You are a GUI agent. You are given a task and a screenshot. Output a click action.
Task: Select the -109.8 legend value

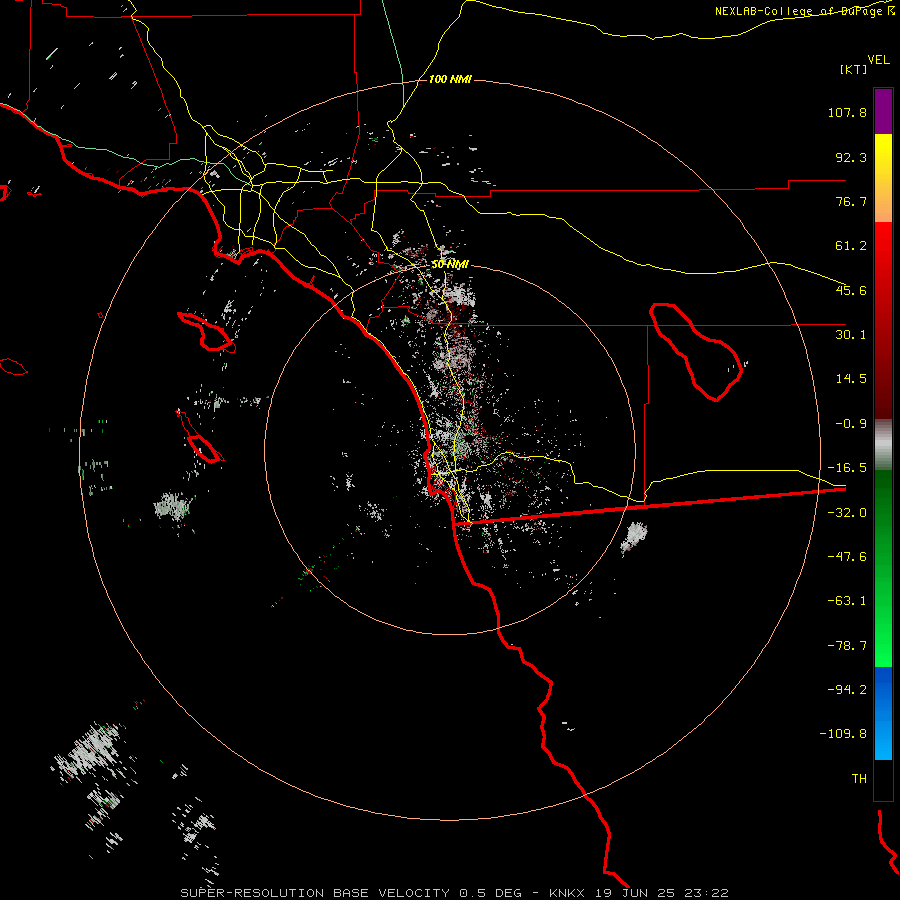pyautogui.click(x=843, y=734)
